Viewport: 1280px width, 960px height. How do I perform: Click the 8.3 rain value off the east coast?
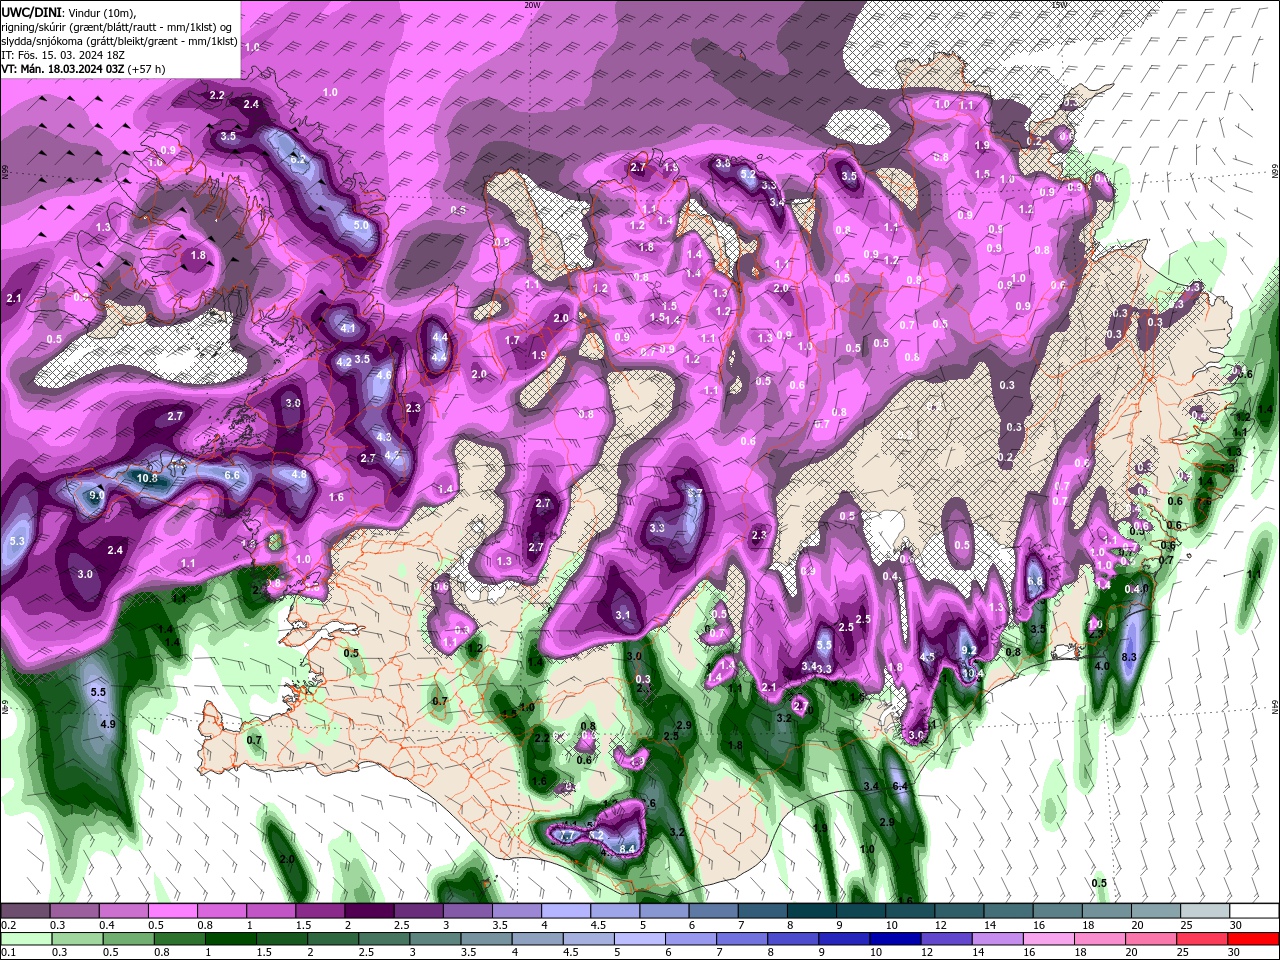tap(1130, 657)
